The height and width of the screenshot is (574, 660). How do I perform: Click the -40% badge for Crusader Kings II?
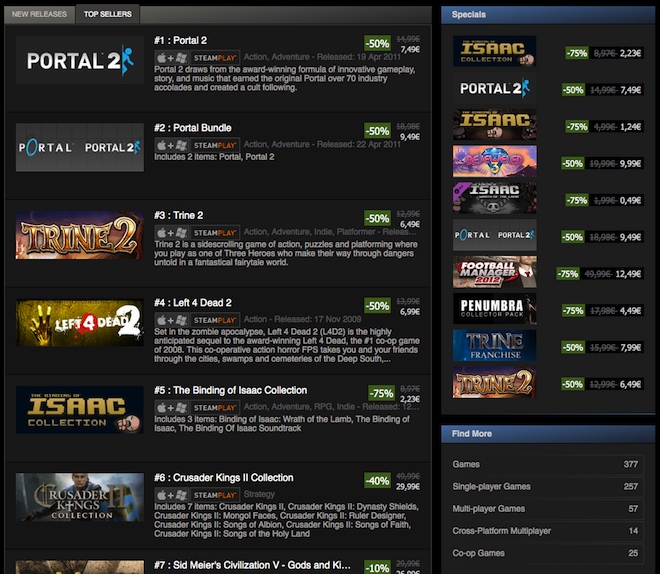pos(377,481)
